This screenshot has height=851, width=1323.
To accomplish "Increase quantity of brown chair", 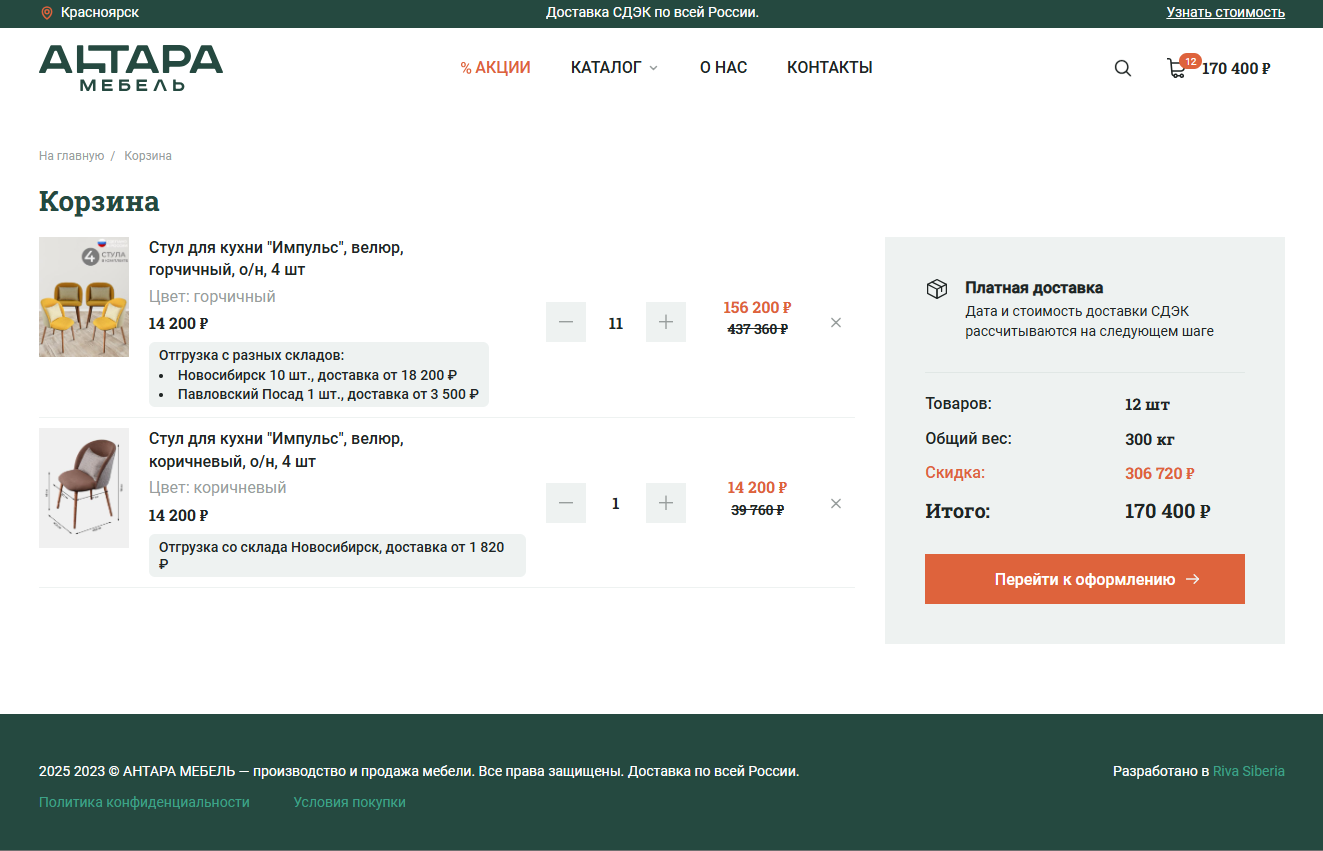I will [666, 503].
